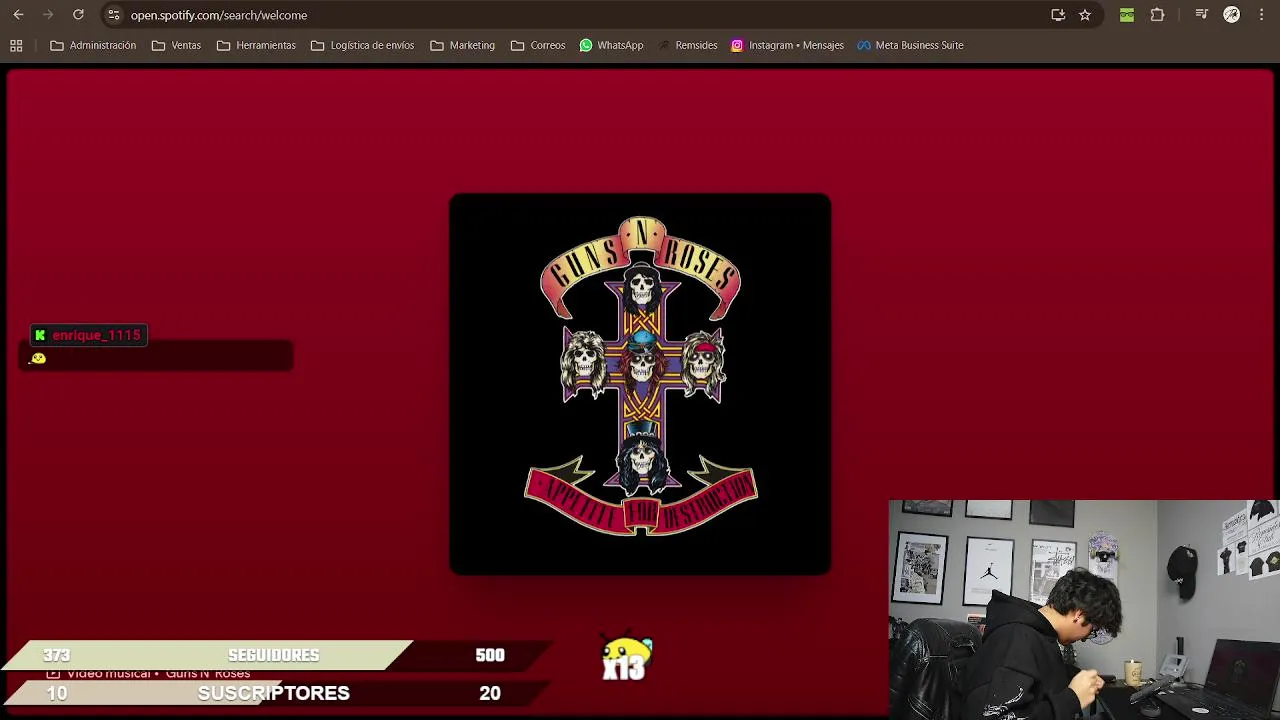Viewport: 1280px width, 720px height.
Task: Click the SEGUIDORES counter label
Action: coord(273,655)
